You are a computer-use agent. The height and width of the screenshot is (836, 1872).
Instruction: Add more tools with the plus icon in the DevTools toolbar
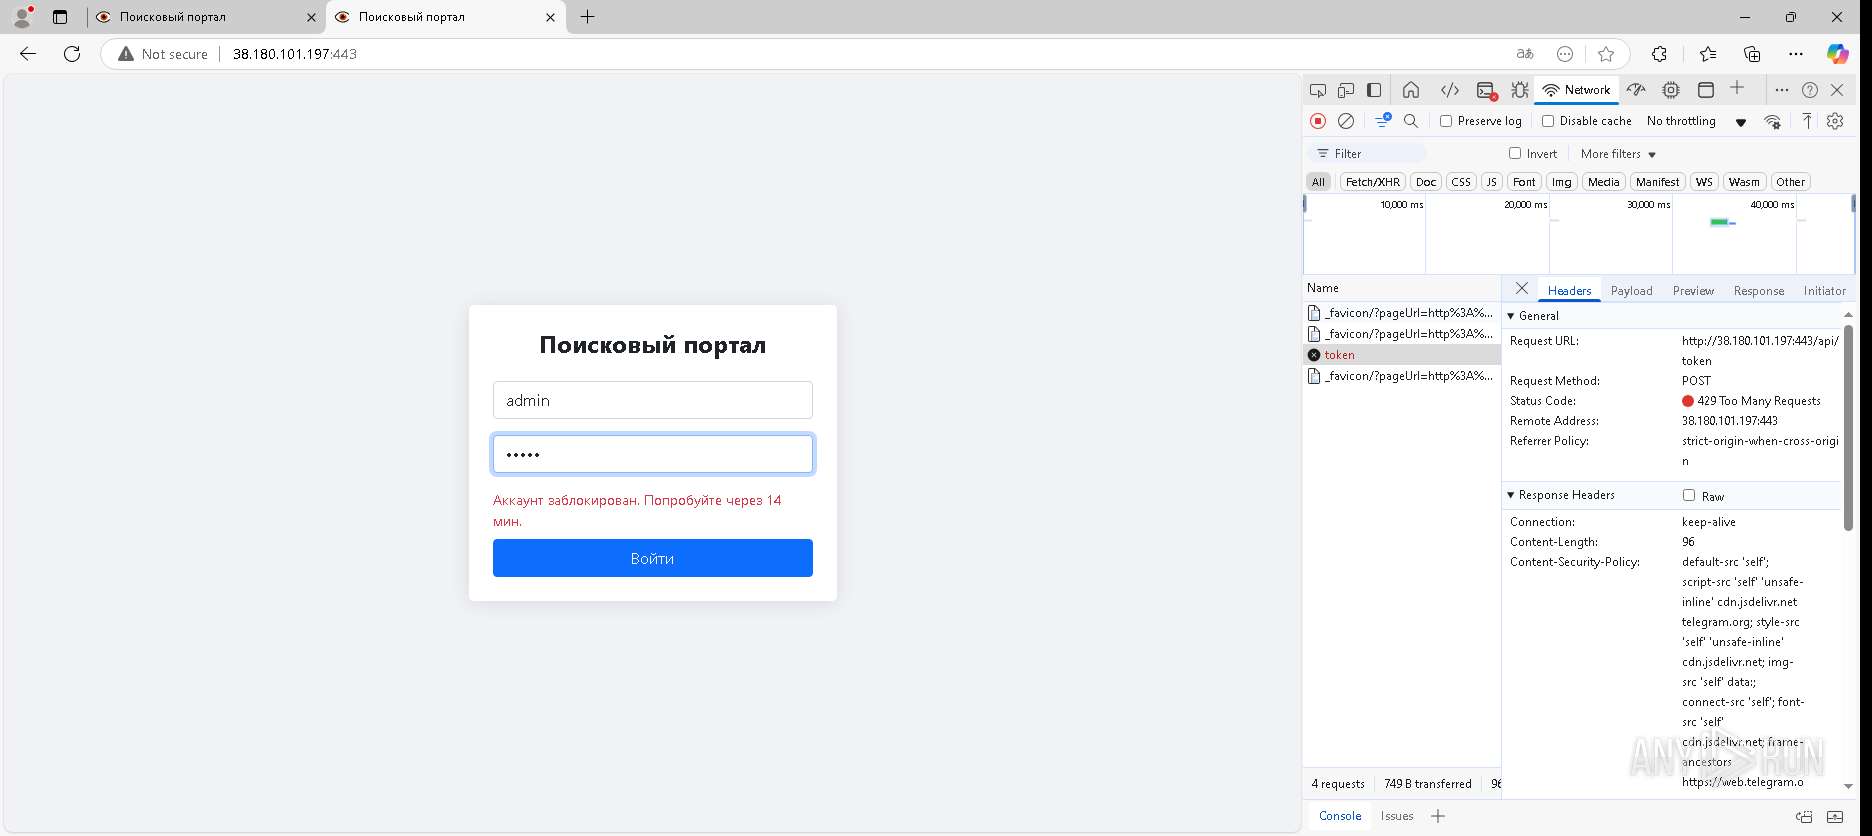coord(1737,88)
